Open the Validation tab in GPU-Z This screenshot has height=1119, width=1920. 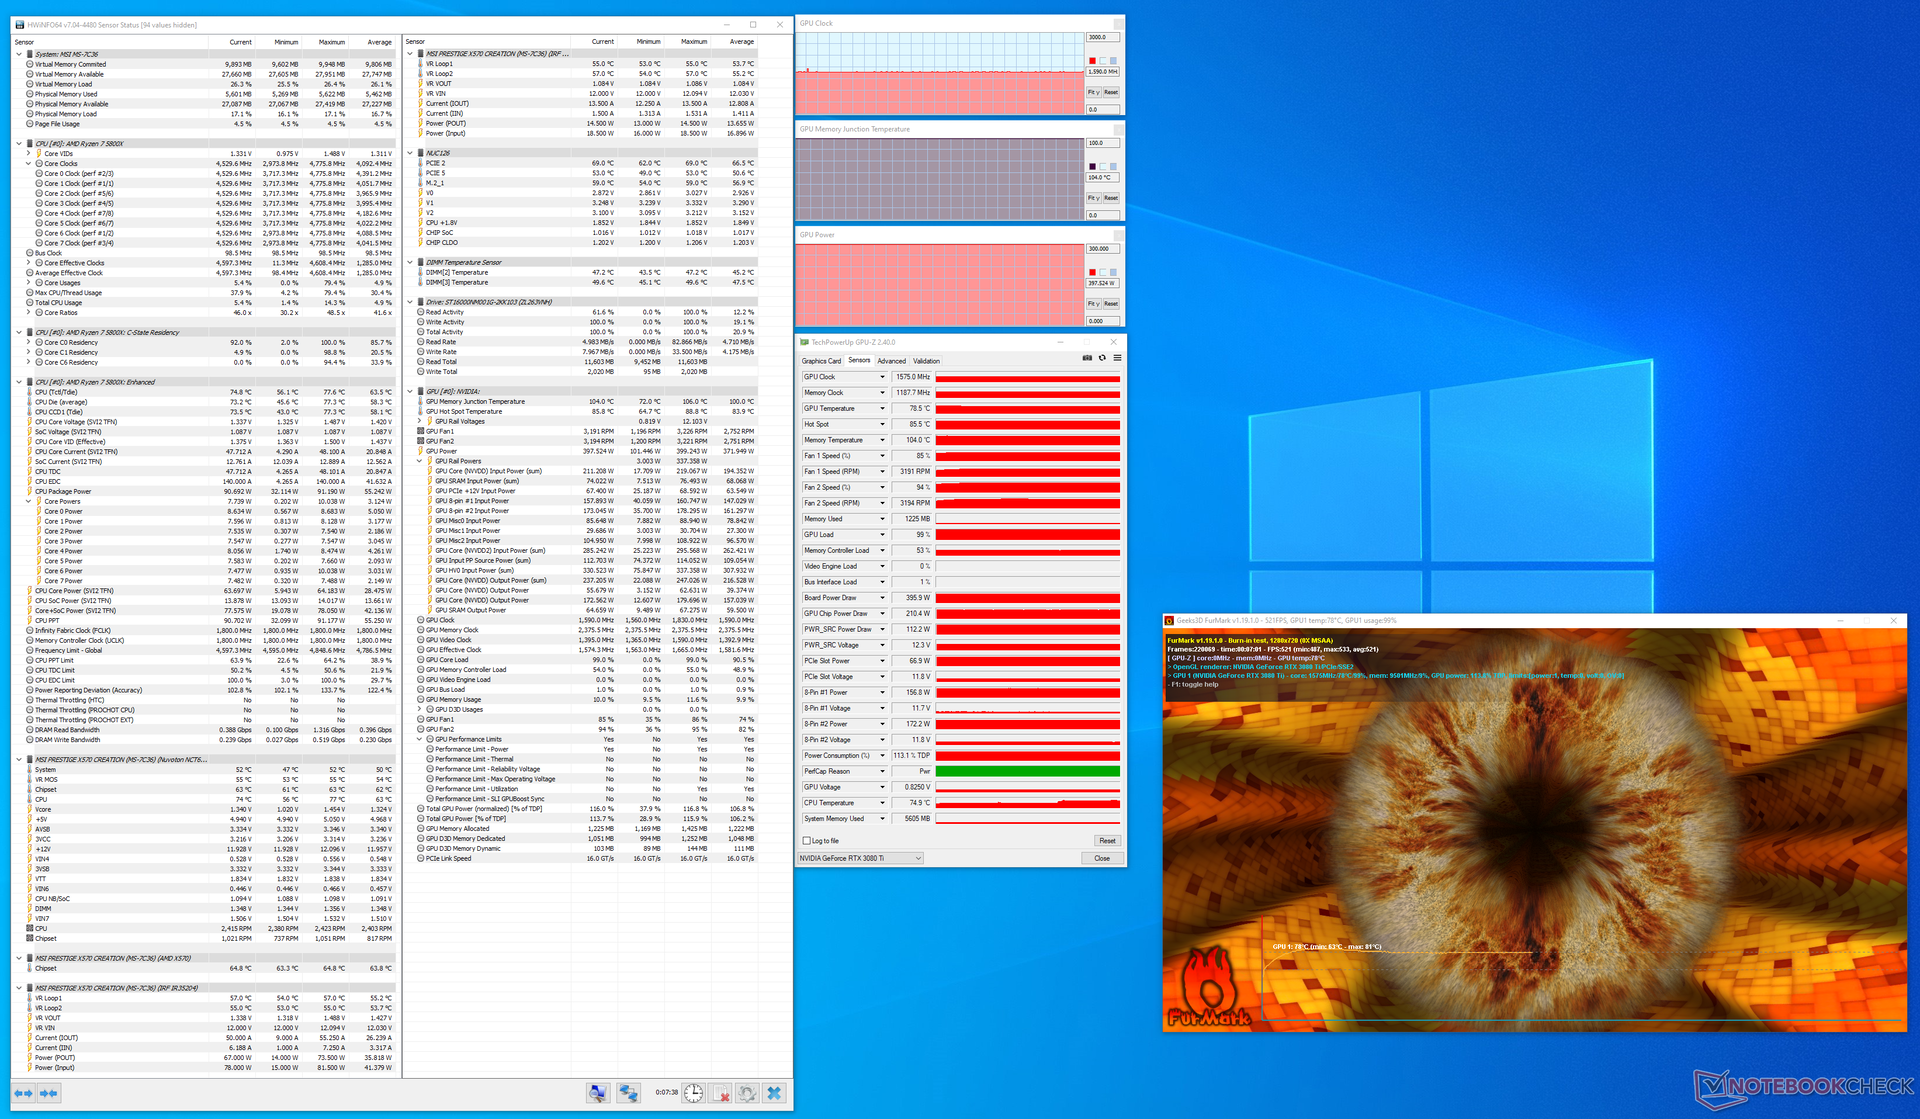pyautogui.click(x=926, y=361)
